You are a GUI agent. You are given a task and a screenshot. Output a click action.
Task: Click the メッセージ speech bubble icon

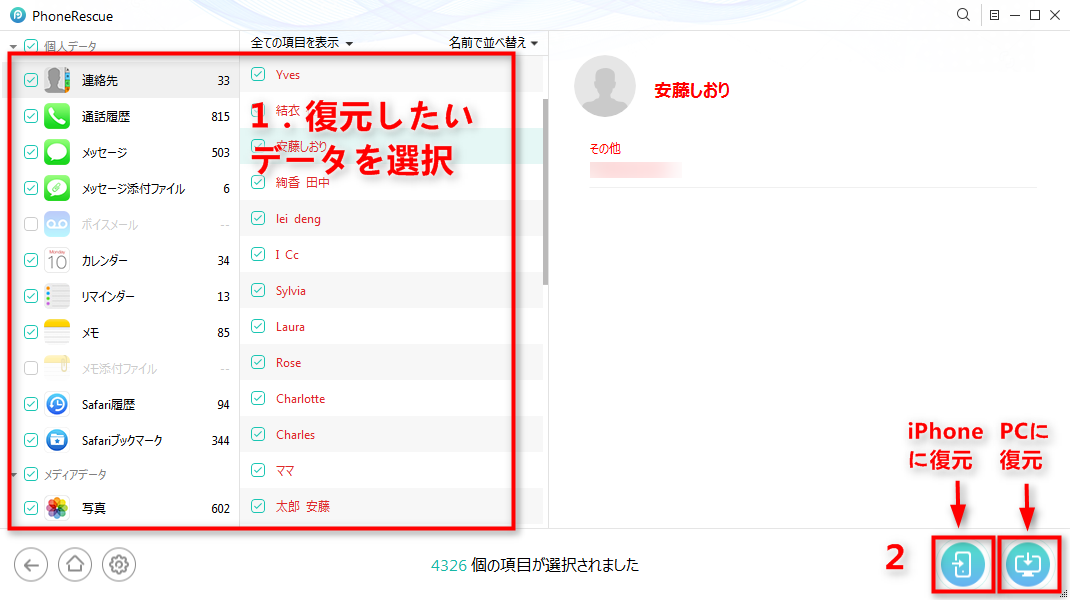tap(57, 152)
